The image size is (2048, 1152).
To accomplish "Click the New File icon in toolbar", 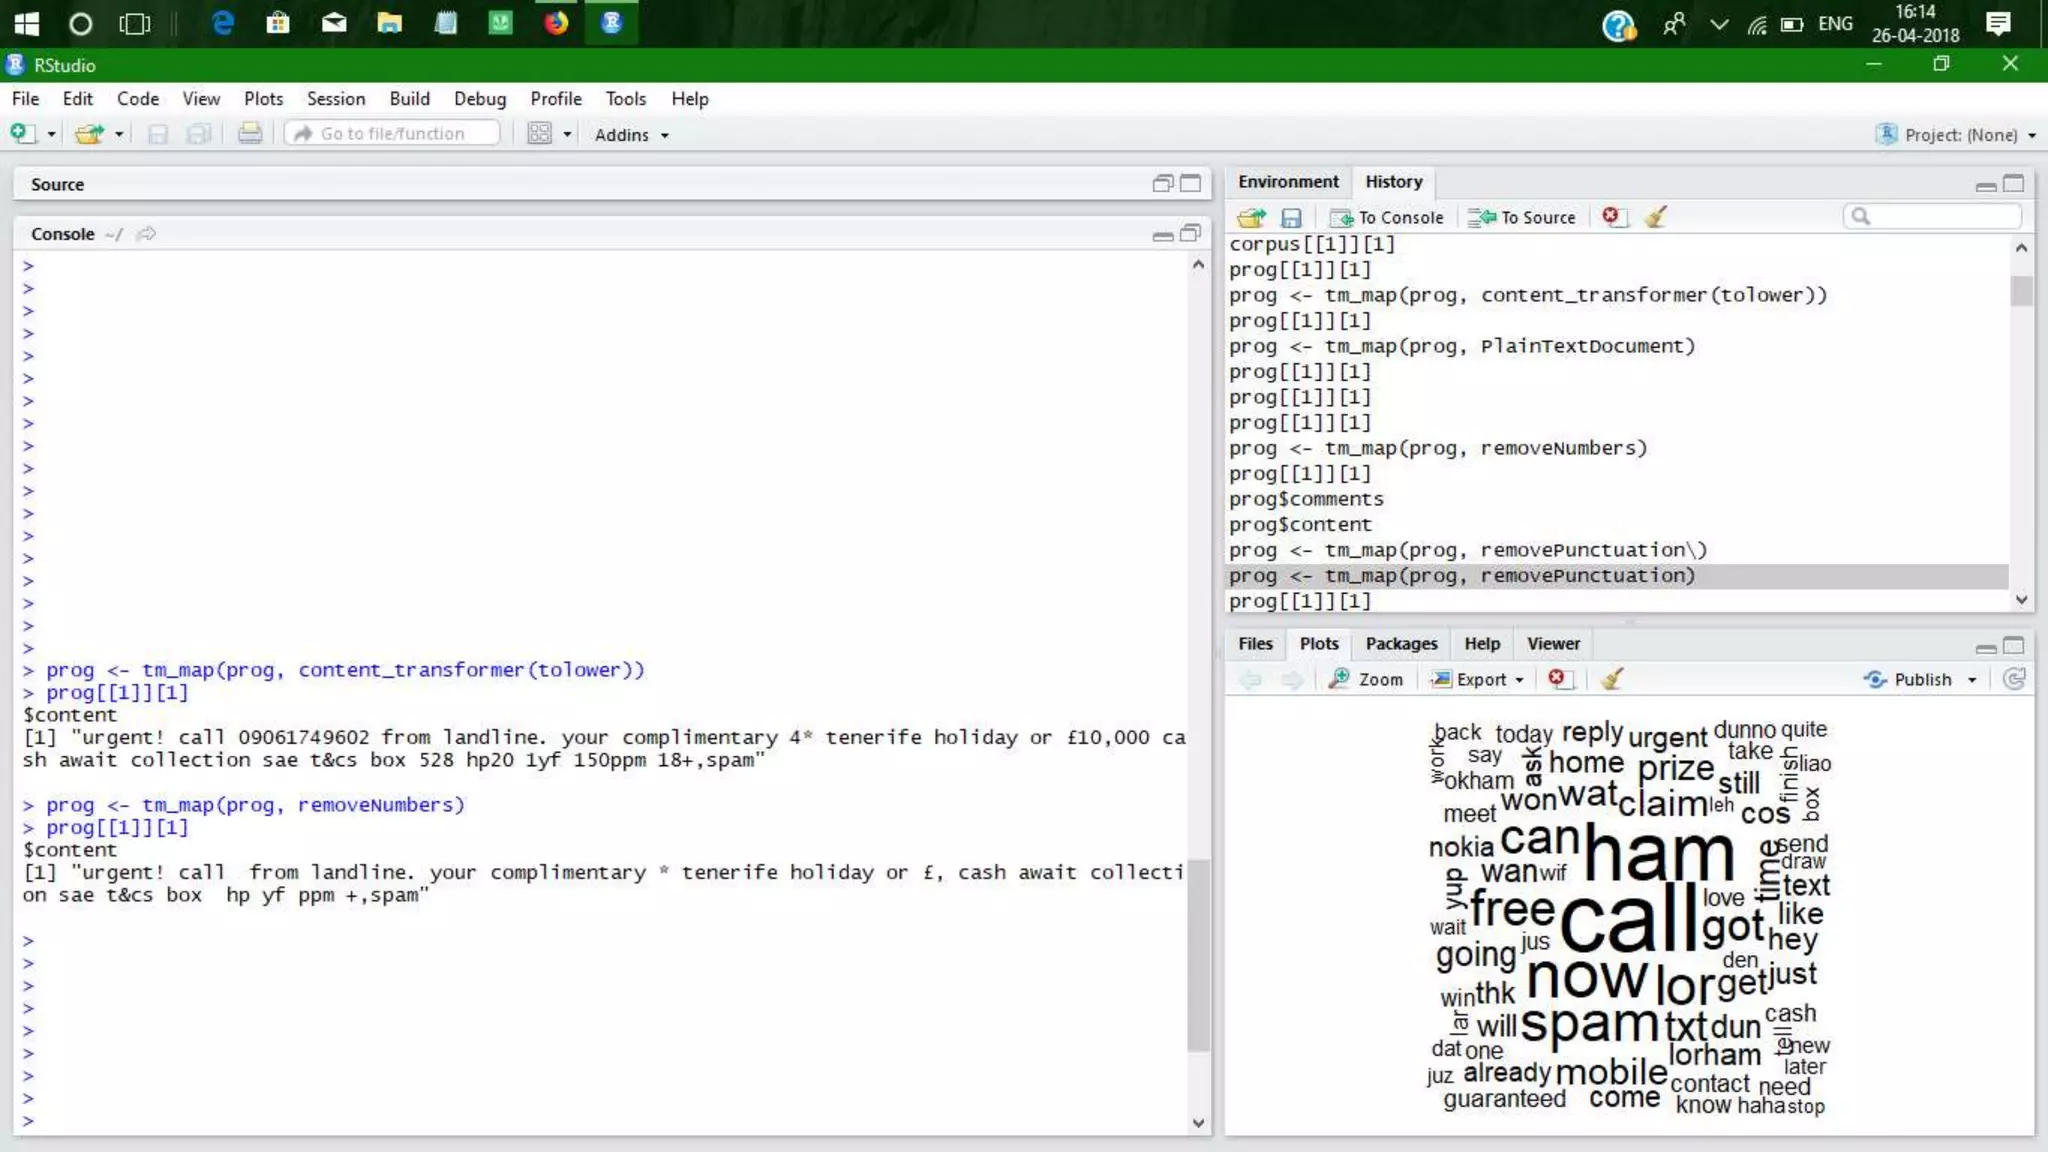I will click(22, 133).
